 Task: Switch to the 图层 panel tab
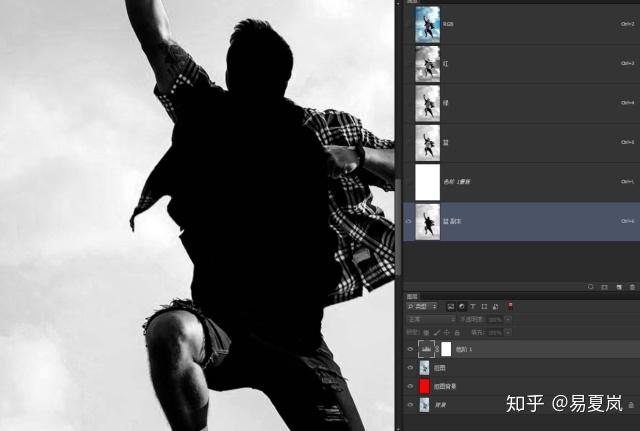click(412, 296)
